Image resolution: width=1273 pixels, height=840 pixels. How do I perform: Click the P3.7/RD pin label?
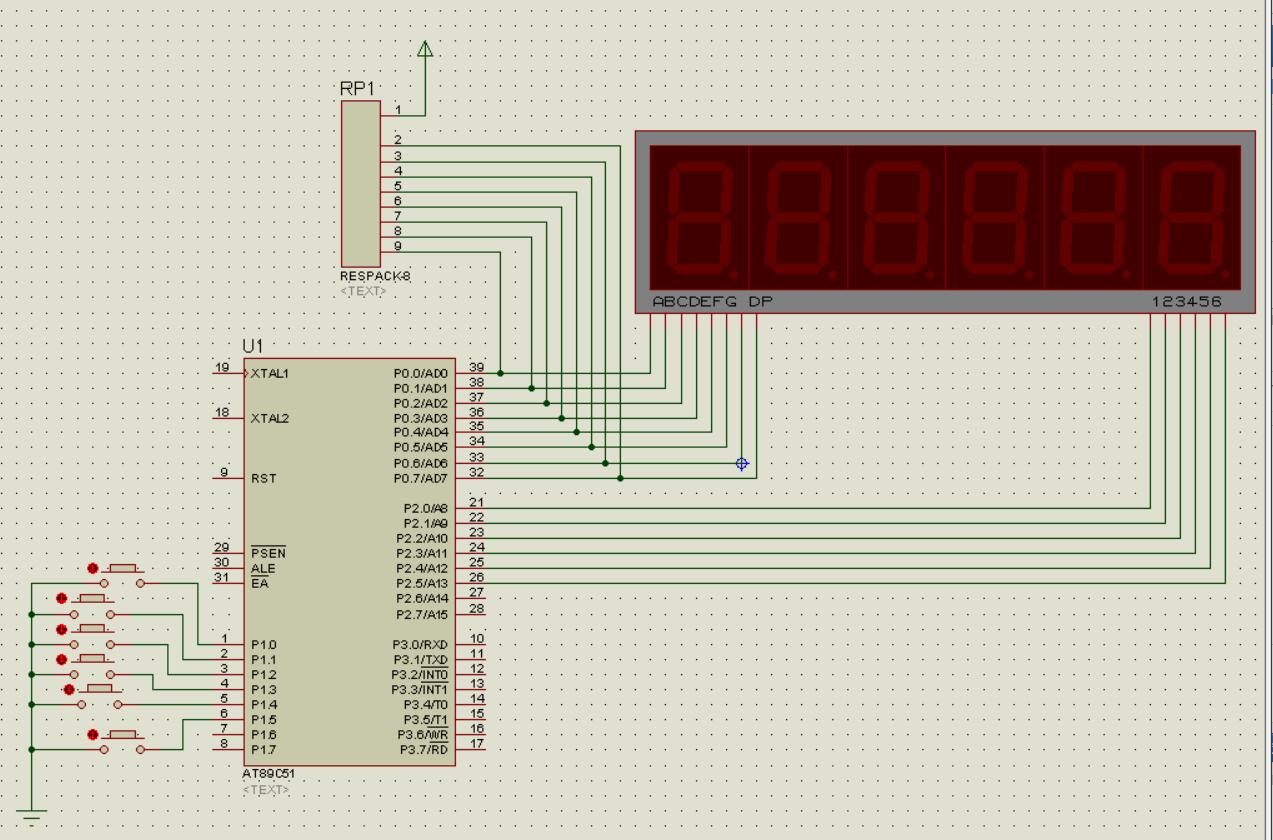pyautogui.click(x=425, y=749)
